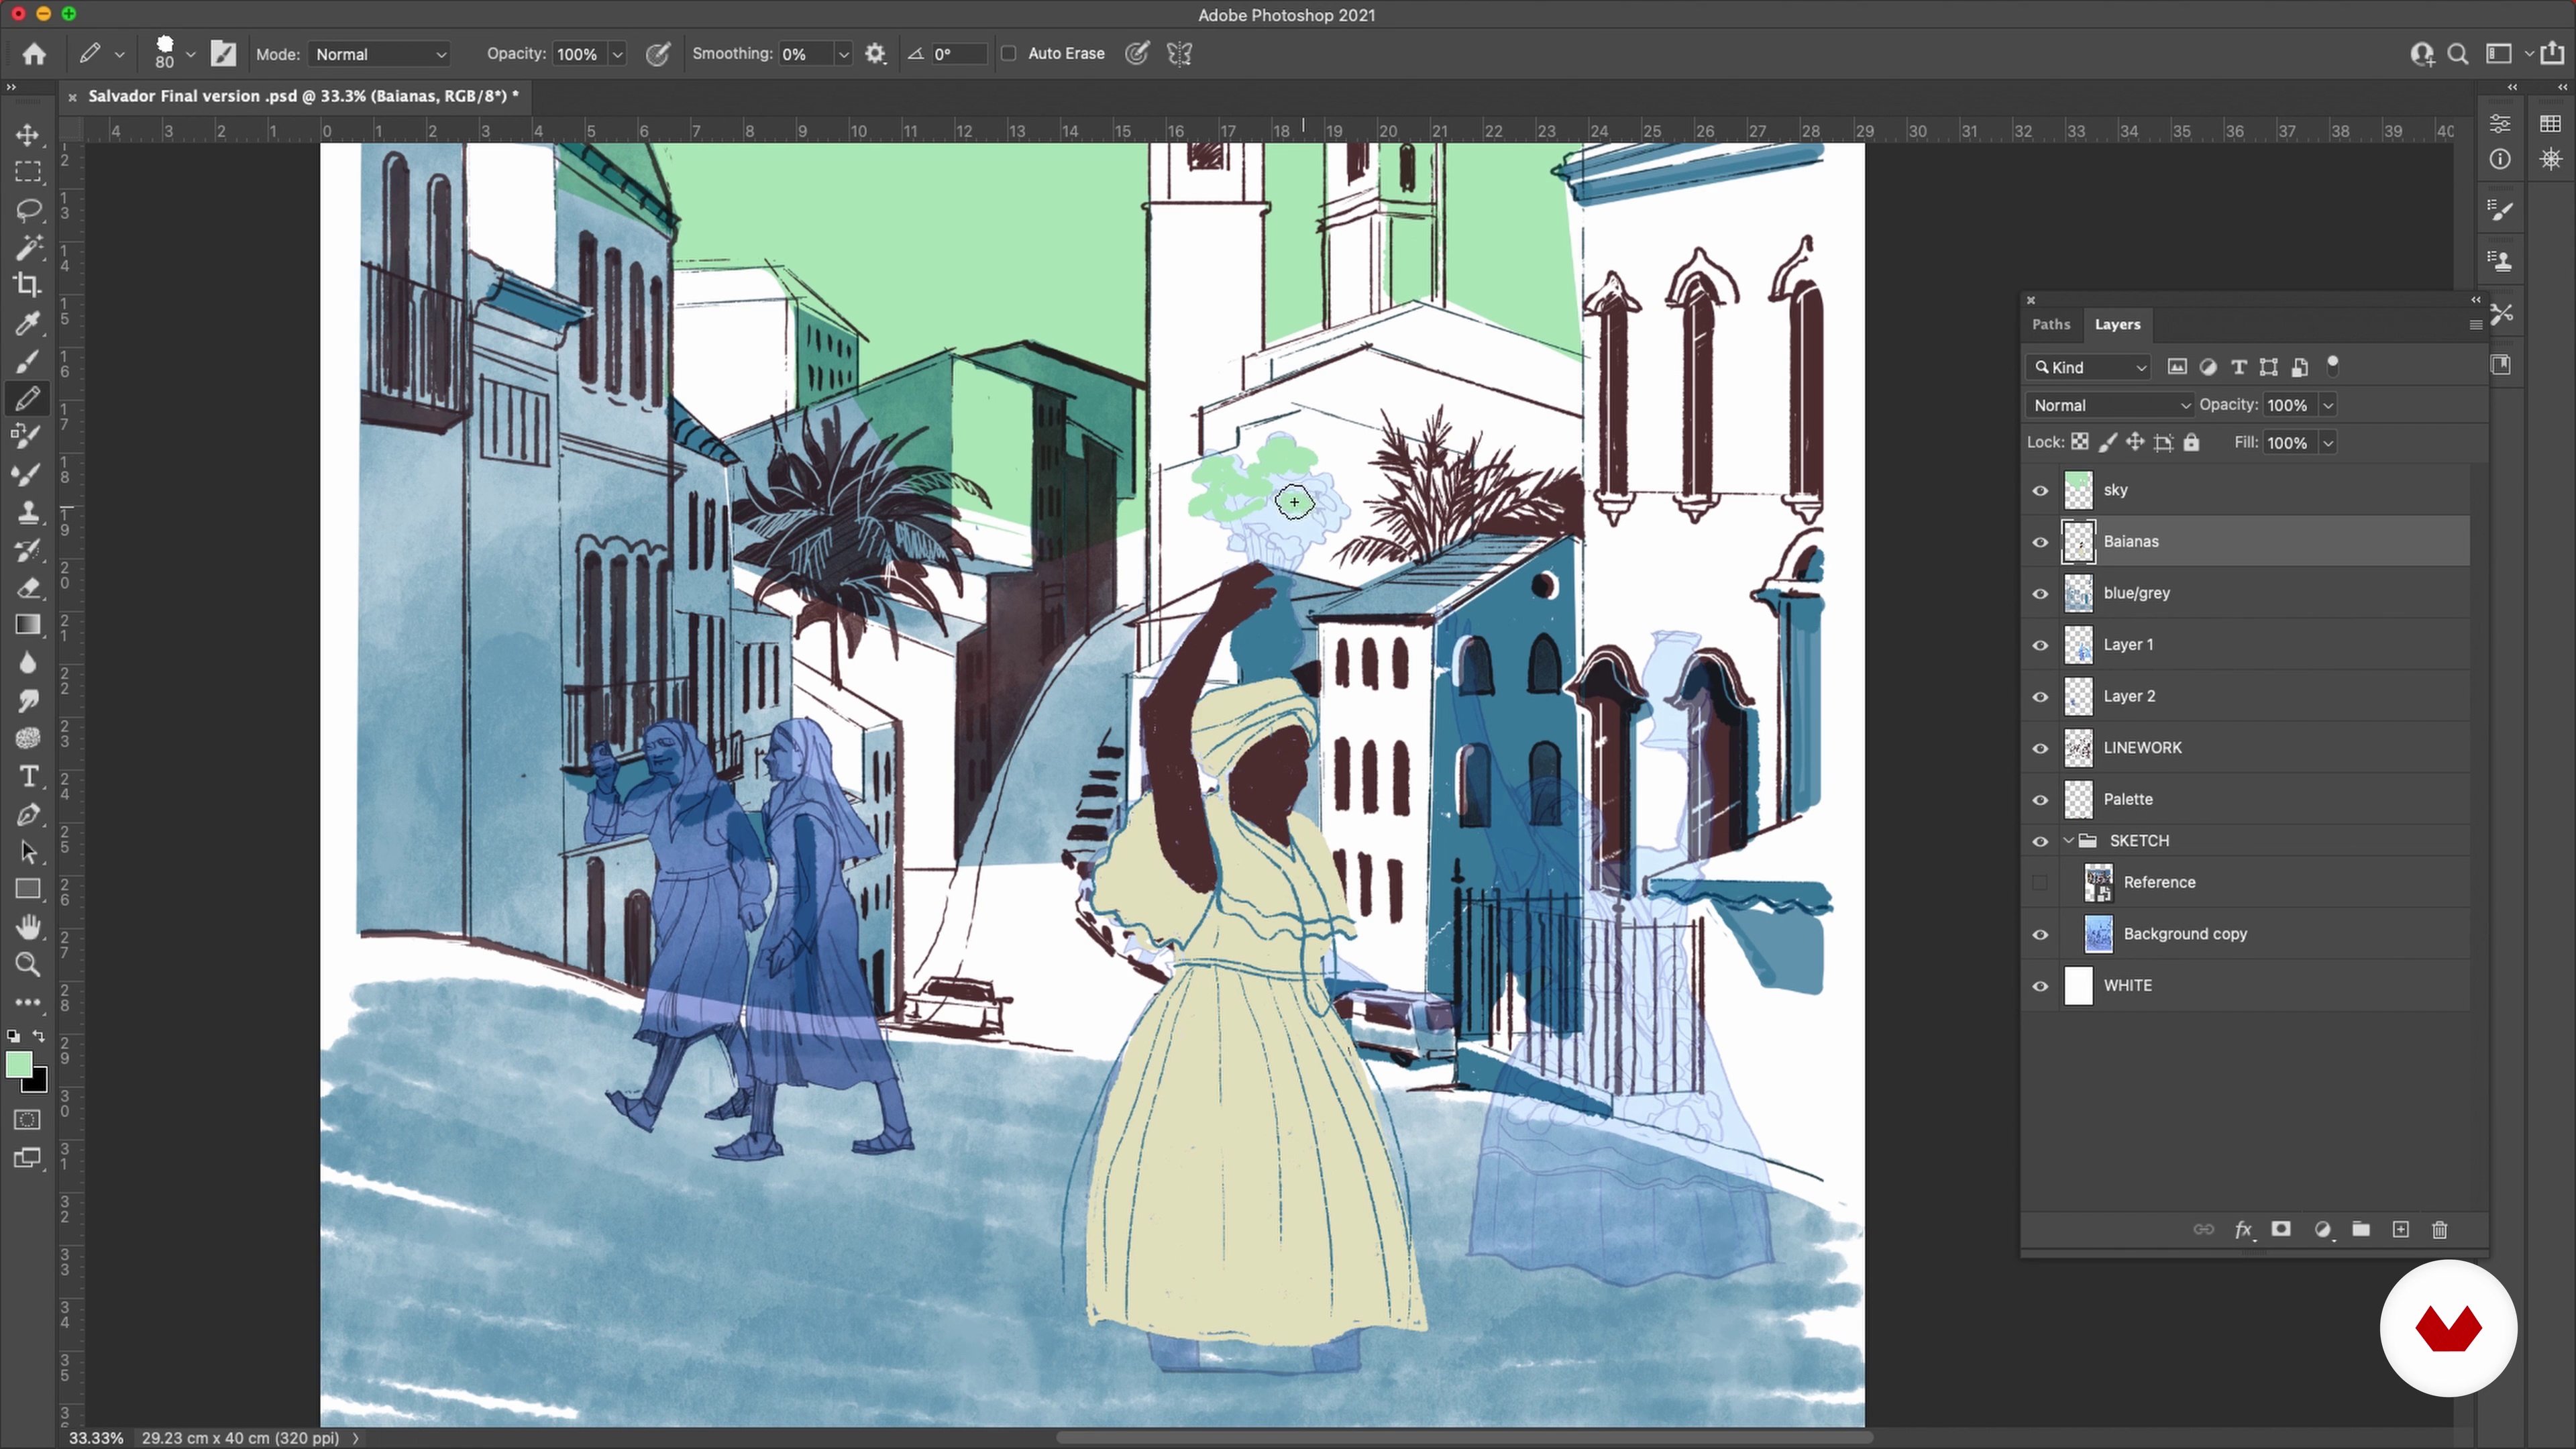
Task: Create a new layer with plus icon
Action: pos(2400,1230)
